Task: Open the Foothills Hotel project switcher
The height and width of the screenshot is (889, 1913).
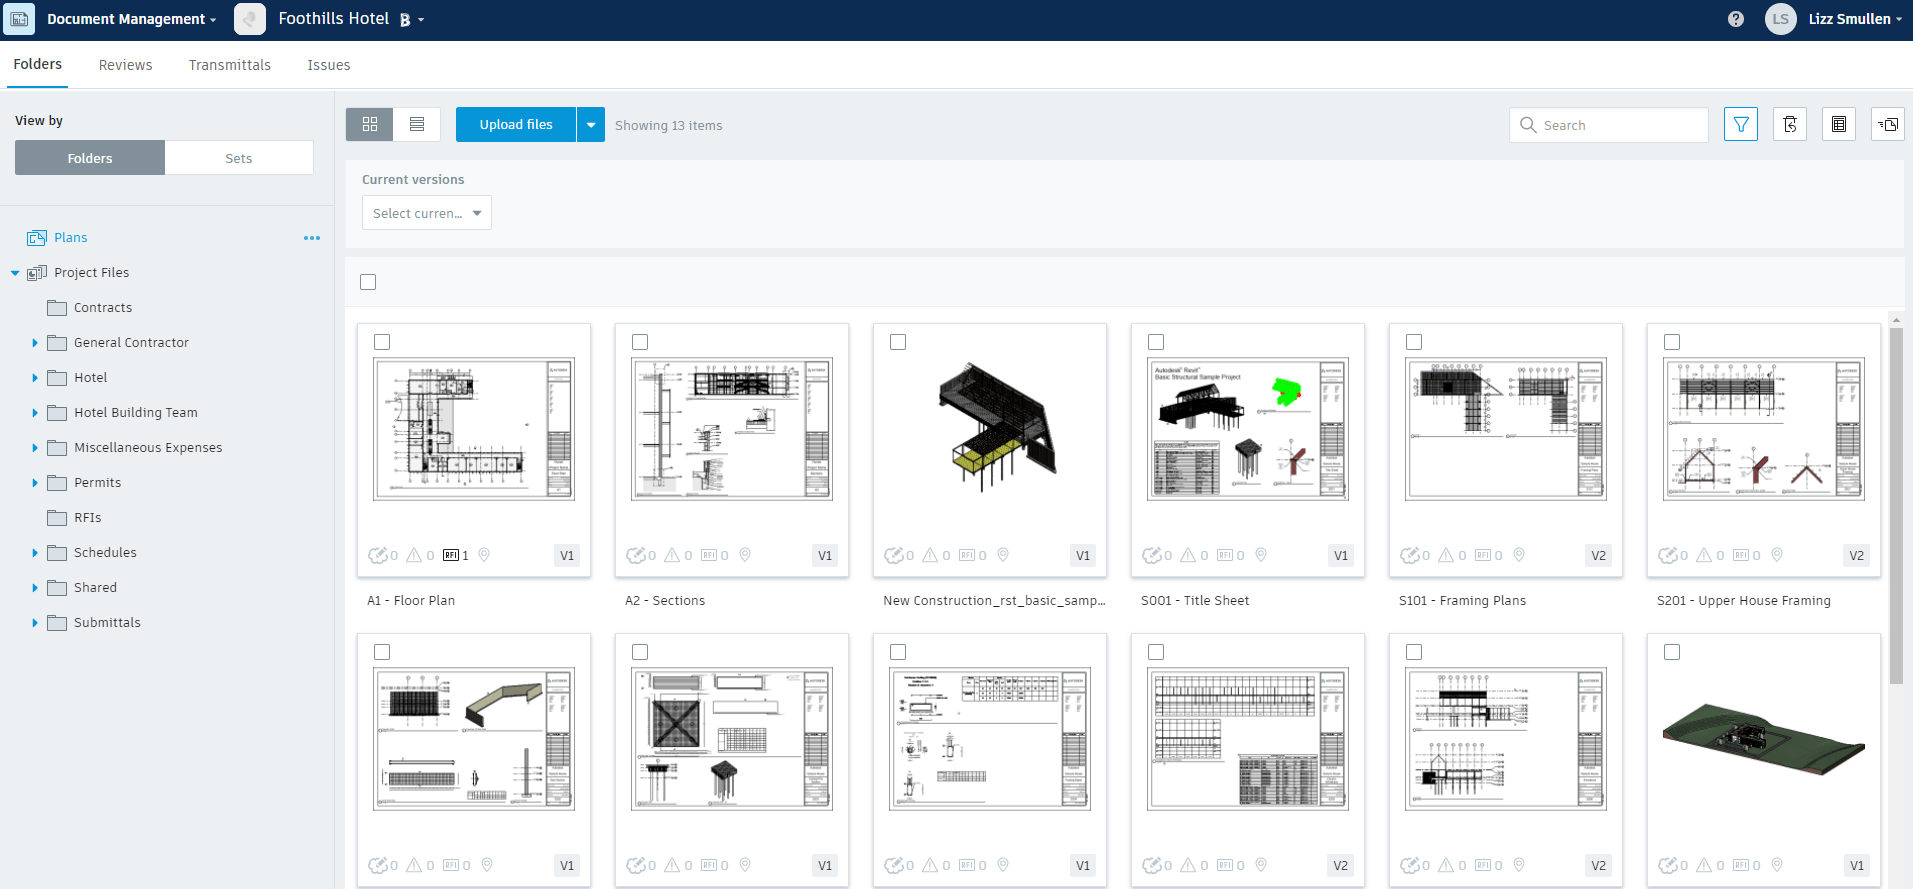Action: click(x=351, y=19)
